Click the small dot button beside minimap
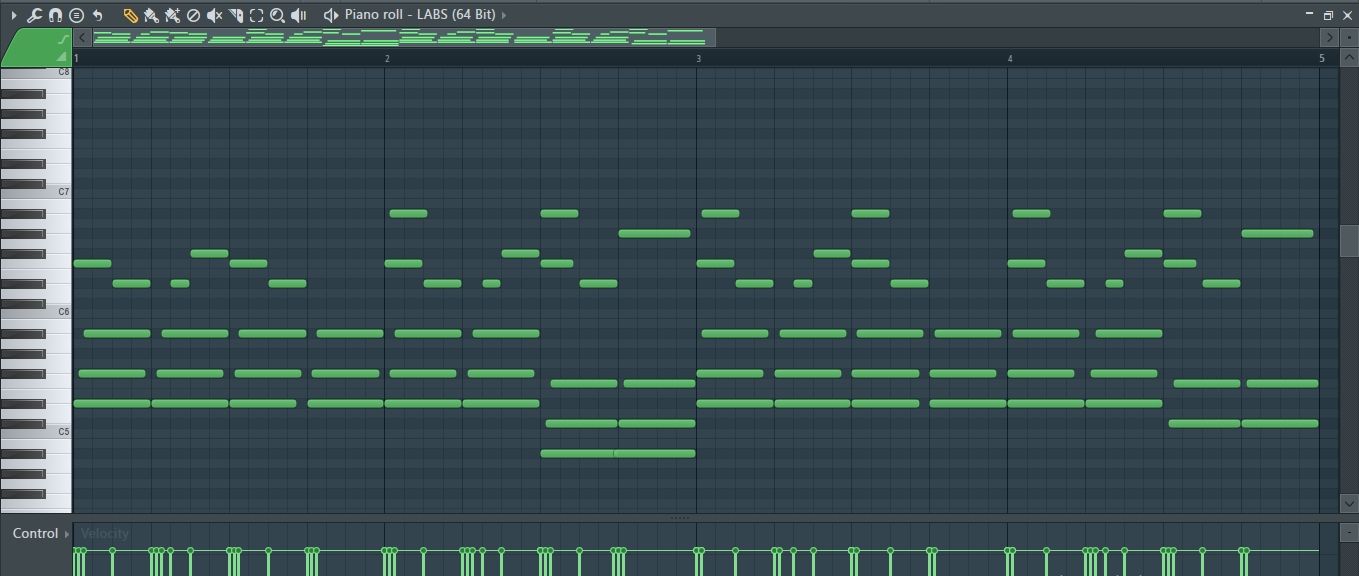Image resolution: width=1359 pixels, height=576 pixels. pos(1348,38)
